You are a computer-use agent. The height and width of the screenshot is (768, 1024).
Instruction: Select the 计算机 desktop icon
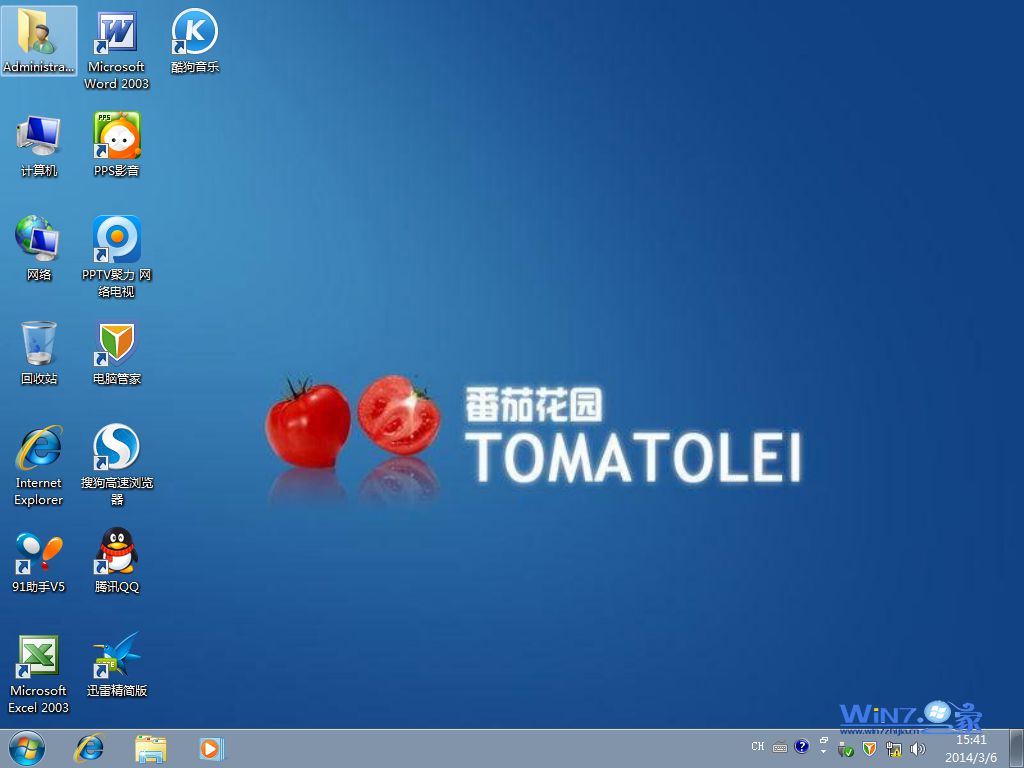pos(39,145)
